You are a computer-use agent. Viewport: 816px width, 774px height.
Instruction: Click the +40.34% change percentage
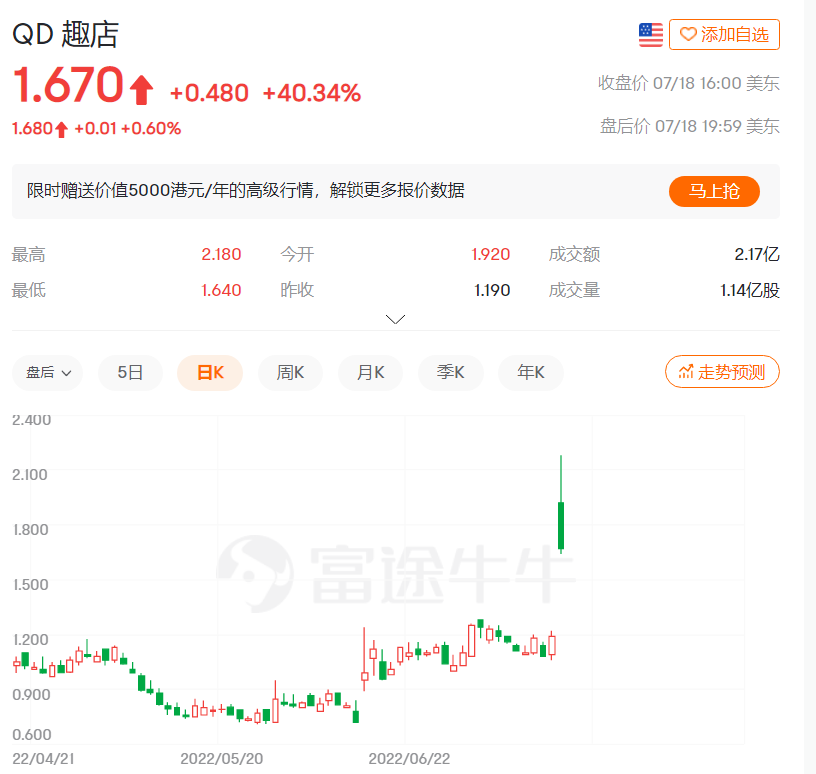[x=312, y=93]
